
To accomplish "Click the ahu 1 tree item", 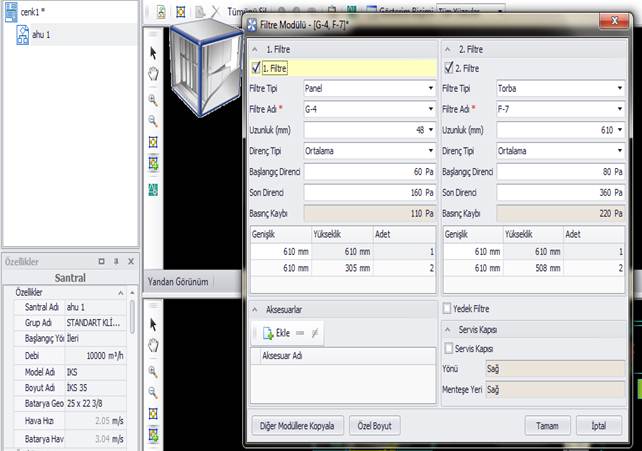I will pos(40,35).
